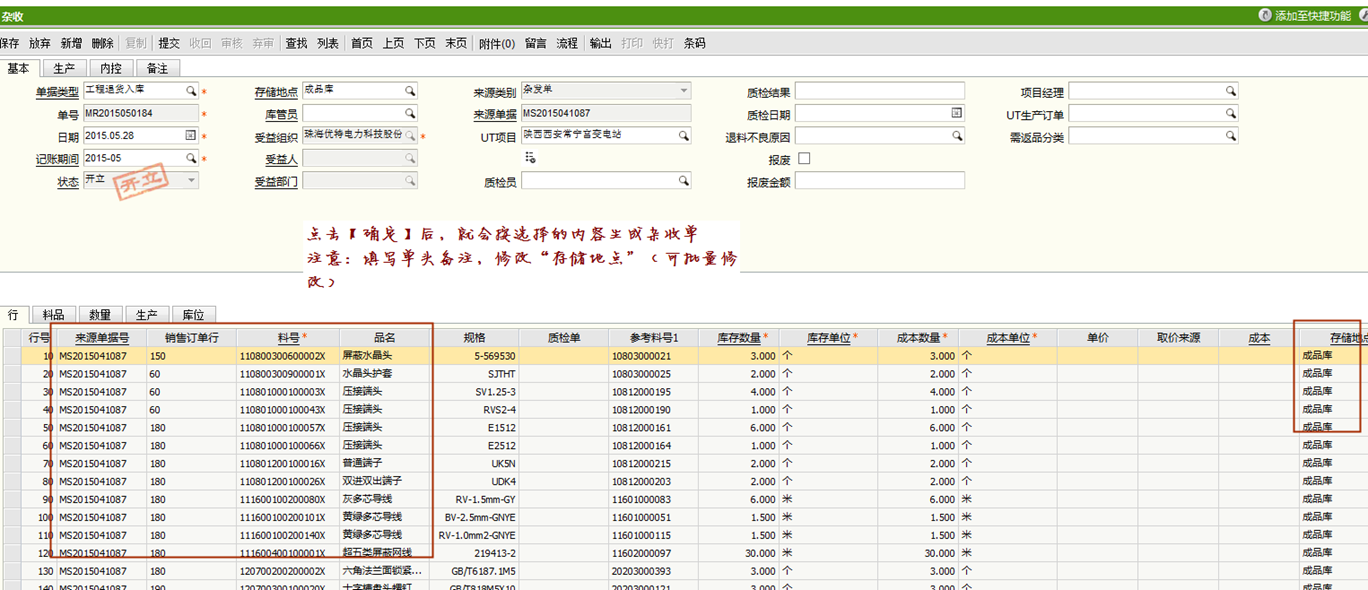Open lookup for 项目经理 field
1368x590 pixels.
1231,92
